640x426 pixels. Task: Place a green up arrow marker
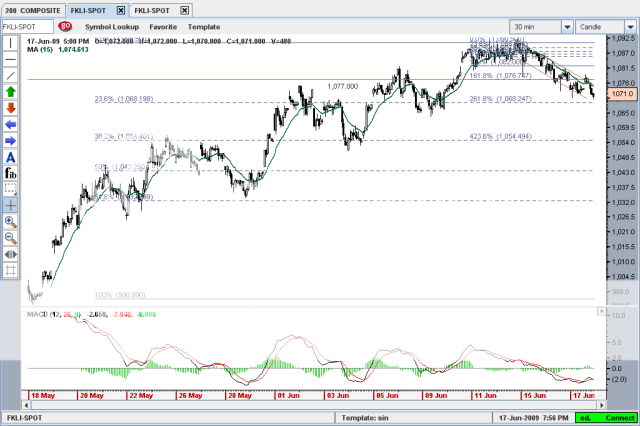click(10, 92)
